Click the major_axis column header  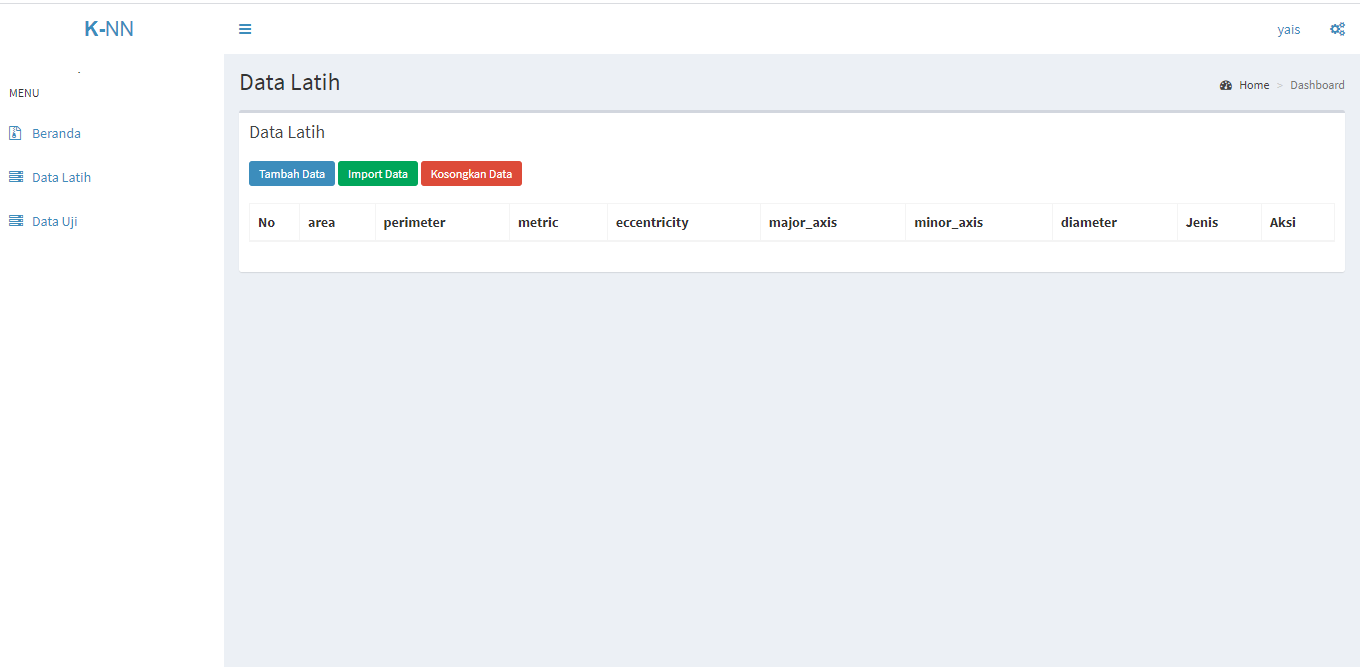coord(802,222)
